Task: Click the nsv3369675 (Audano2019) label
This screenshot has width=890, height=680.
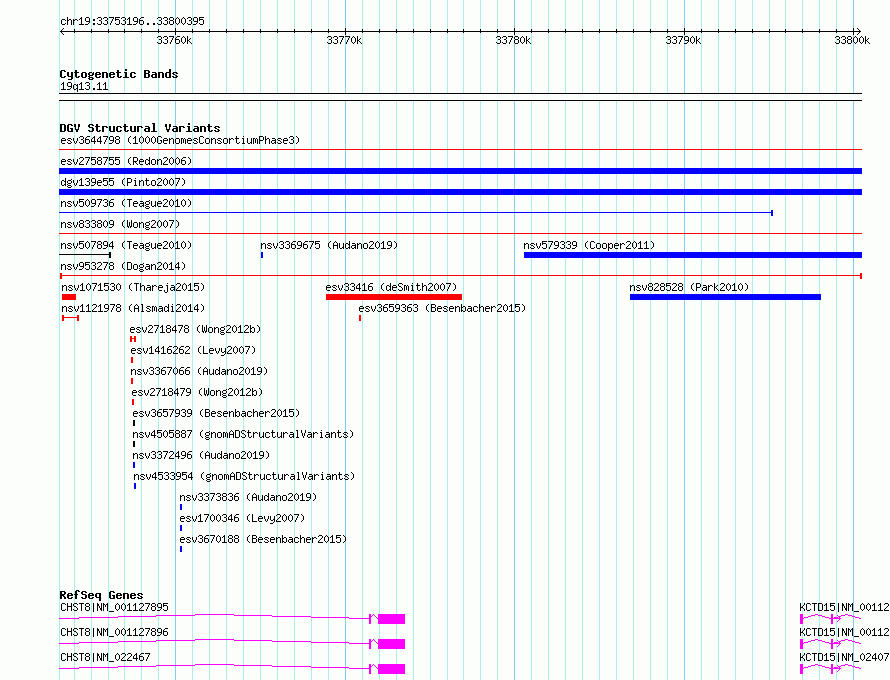Action: [x=329, y=245]
